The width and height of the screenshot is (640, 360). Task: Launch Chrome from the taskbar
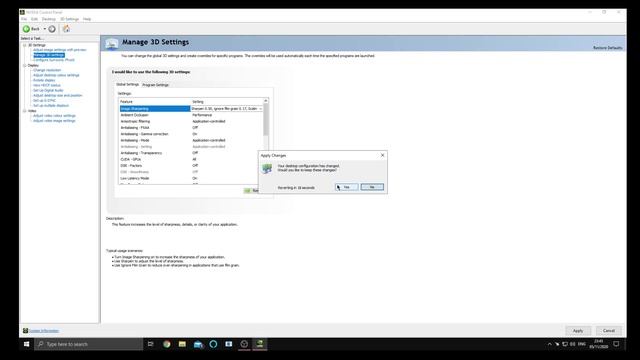167,344
